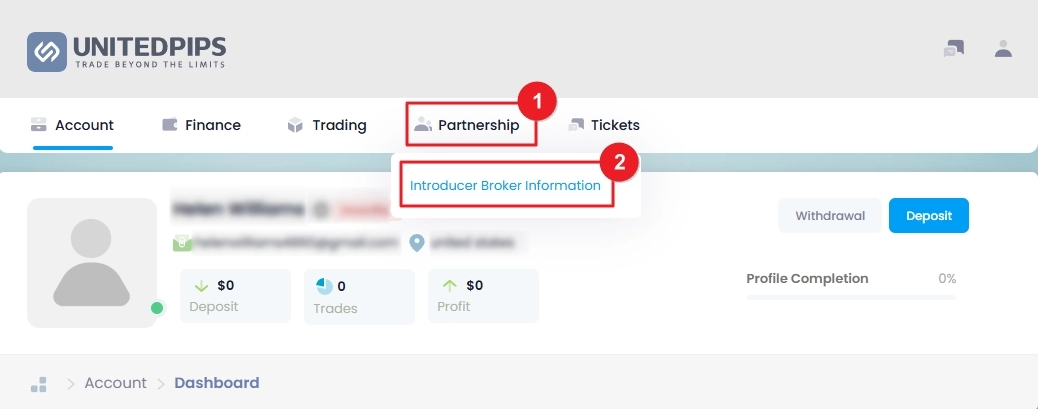The image size is (1038, 409).
Task: Click the location pin icon
Action: point(416,243)
